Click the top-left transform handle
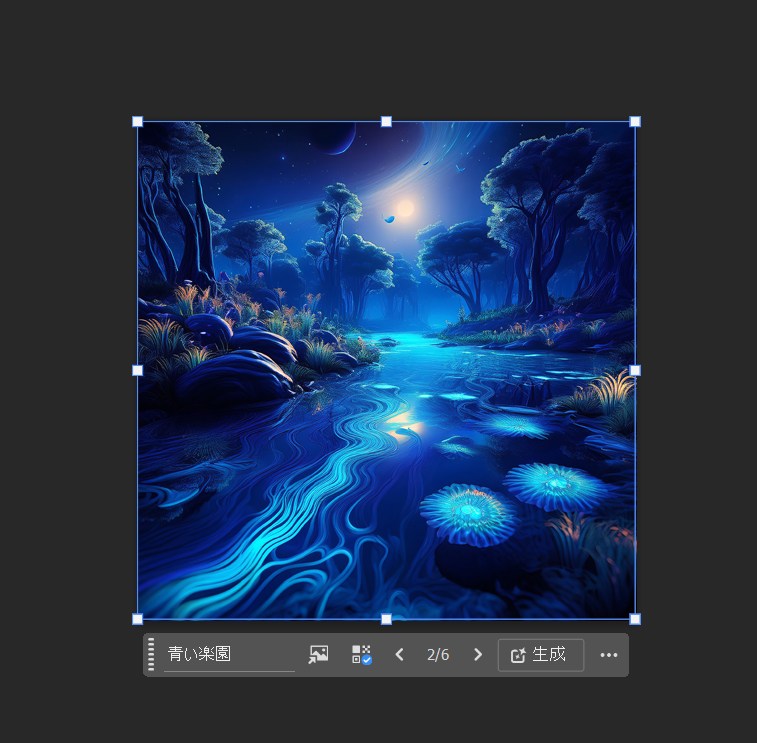Image resolution: width=757 pixels, height=743 pixels. (138, 122)
